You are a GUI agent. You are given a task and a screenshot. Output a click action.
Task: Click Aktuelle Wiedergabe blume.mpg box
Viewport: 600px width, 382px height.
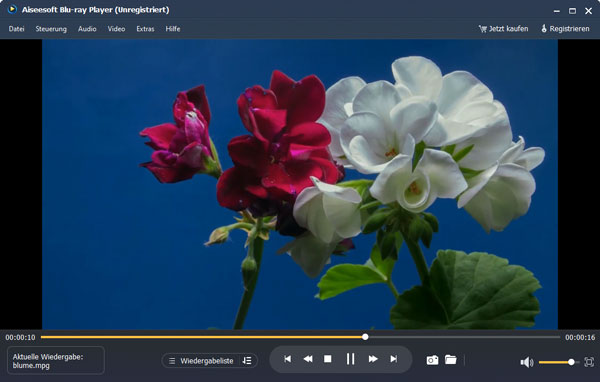(x=56, y=361)
